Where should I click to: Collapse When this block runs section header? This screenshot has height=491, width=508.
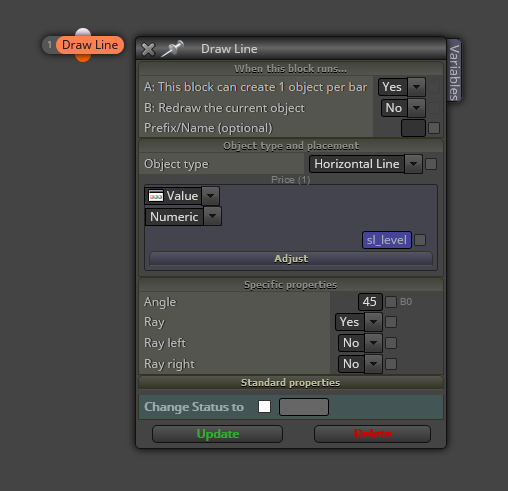[291, 69]
